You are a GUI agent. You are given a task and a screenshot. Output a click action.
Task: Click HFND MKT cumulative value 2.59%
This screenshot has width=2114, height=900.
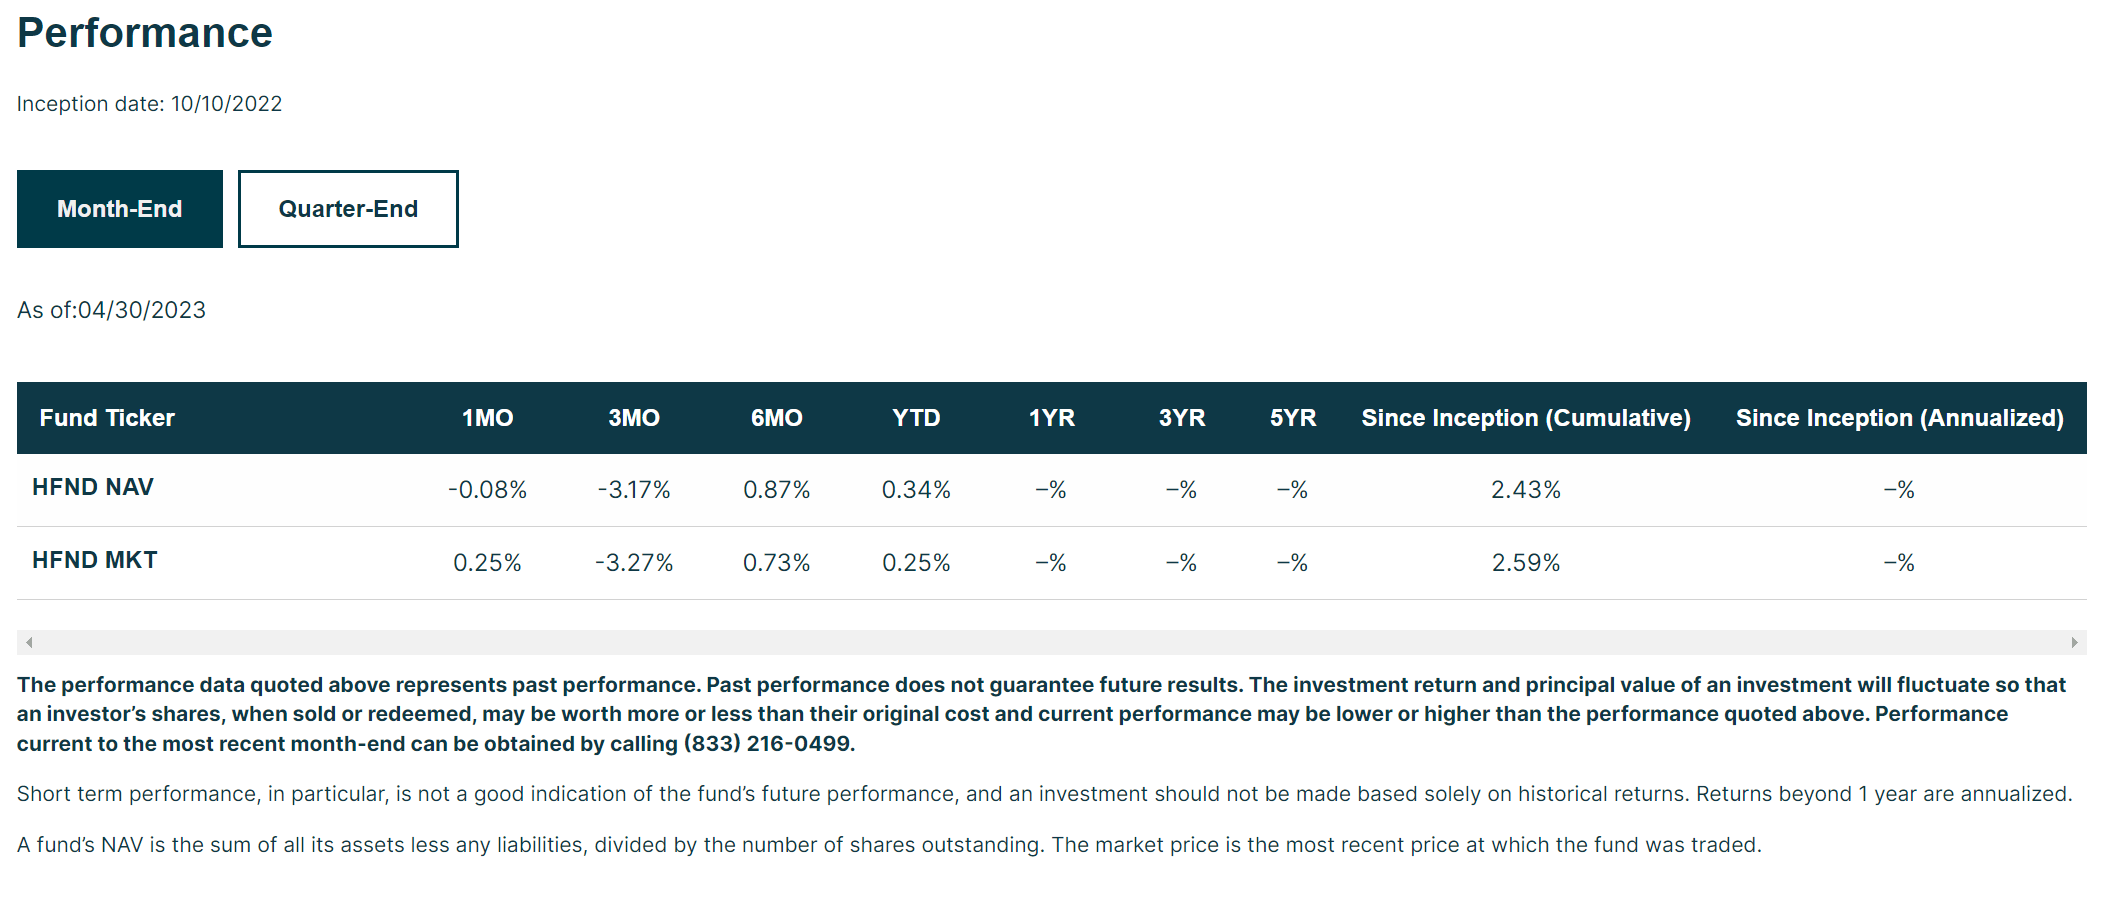click(1526, 563)
